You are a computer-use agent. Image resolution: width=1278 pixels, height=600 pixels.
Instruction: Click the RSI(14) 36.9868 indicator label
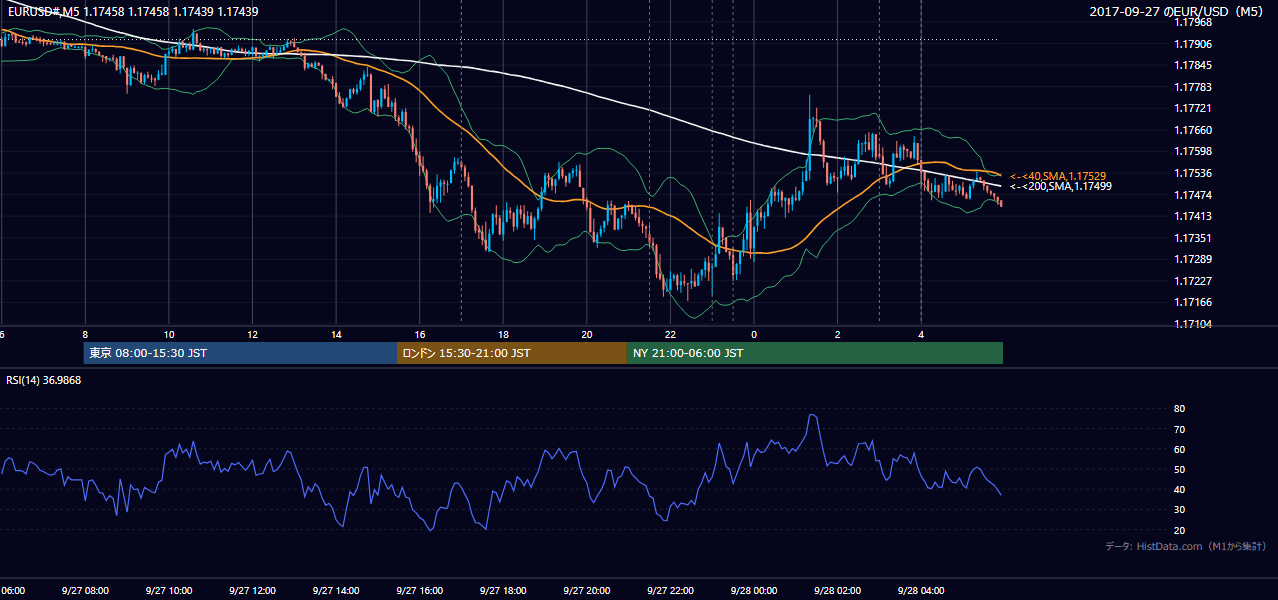44,380
